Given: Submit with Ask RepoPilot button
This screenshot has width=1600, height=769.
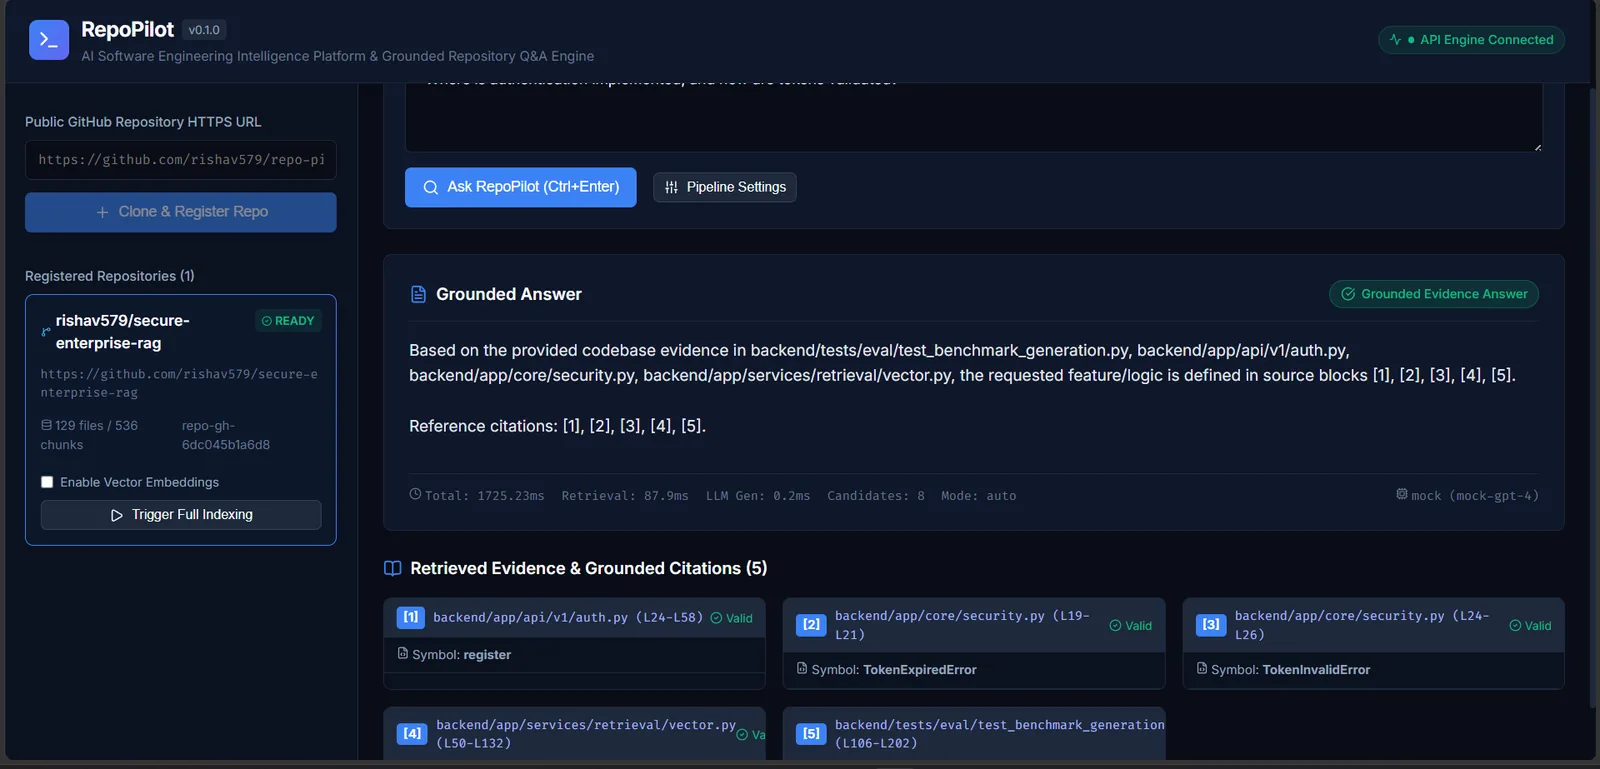Looking at the screenshot, I should point(521,187).
